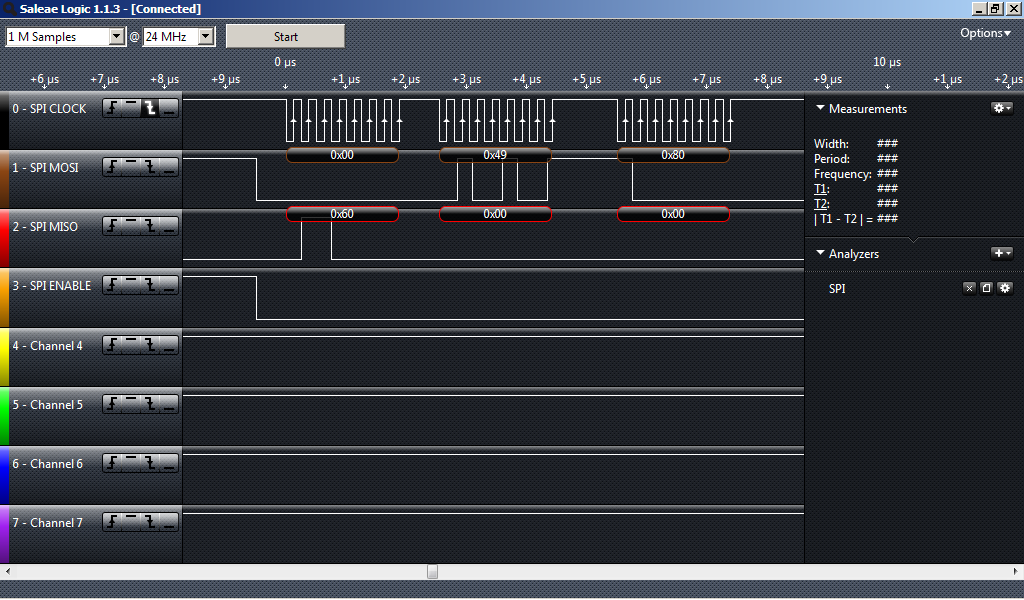
Task: Open the Options menu
Action: coord(987,33)
